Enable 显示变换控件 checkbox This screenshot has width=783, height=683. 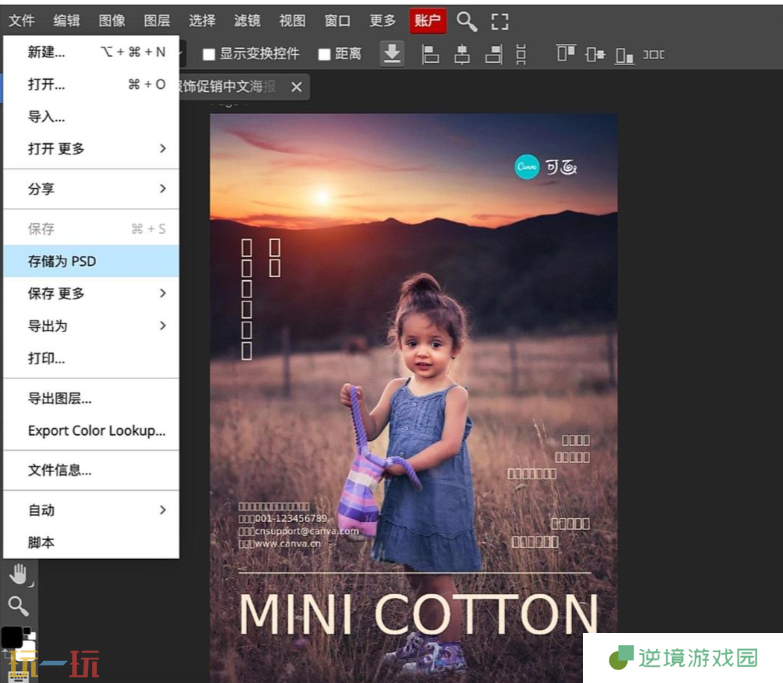point(209,54)
